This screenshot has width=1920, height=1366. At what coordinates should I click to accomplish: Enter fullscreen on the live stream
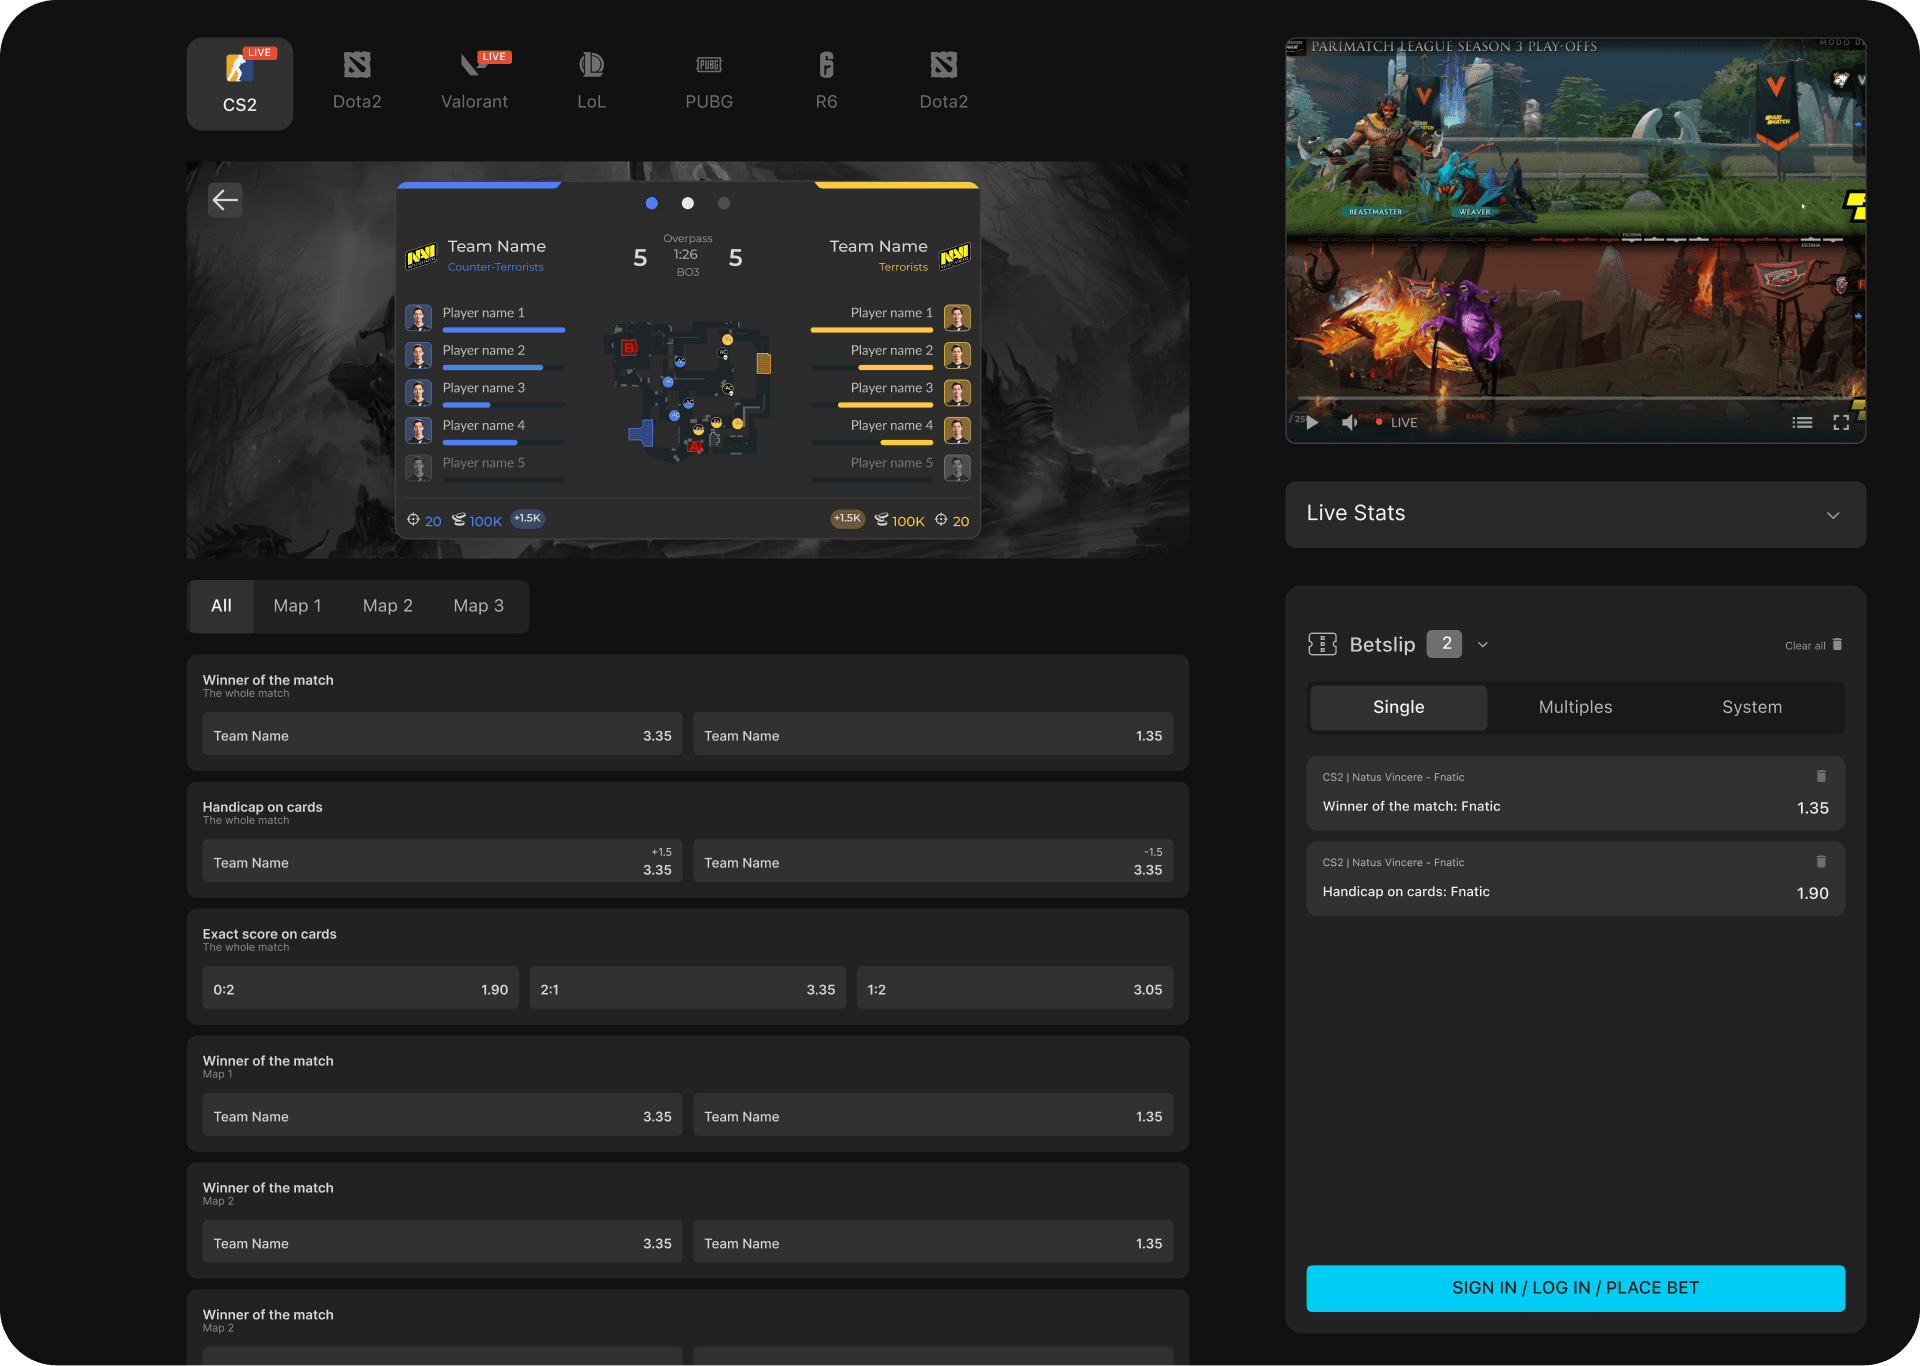[x=1841, y=422]
